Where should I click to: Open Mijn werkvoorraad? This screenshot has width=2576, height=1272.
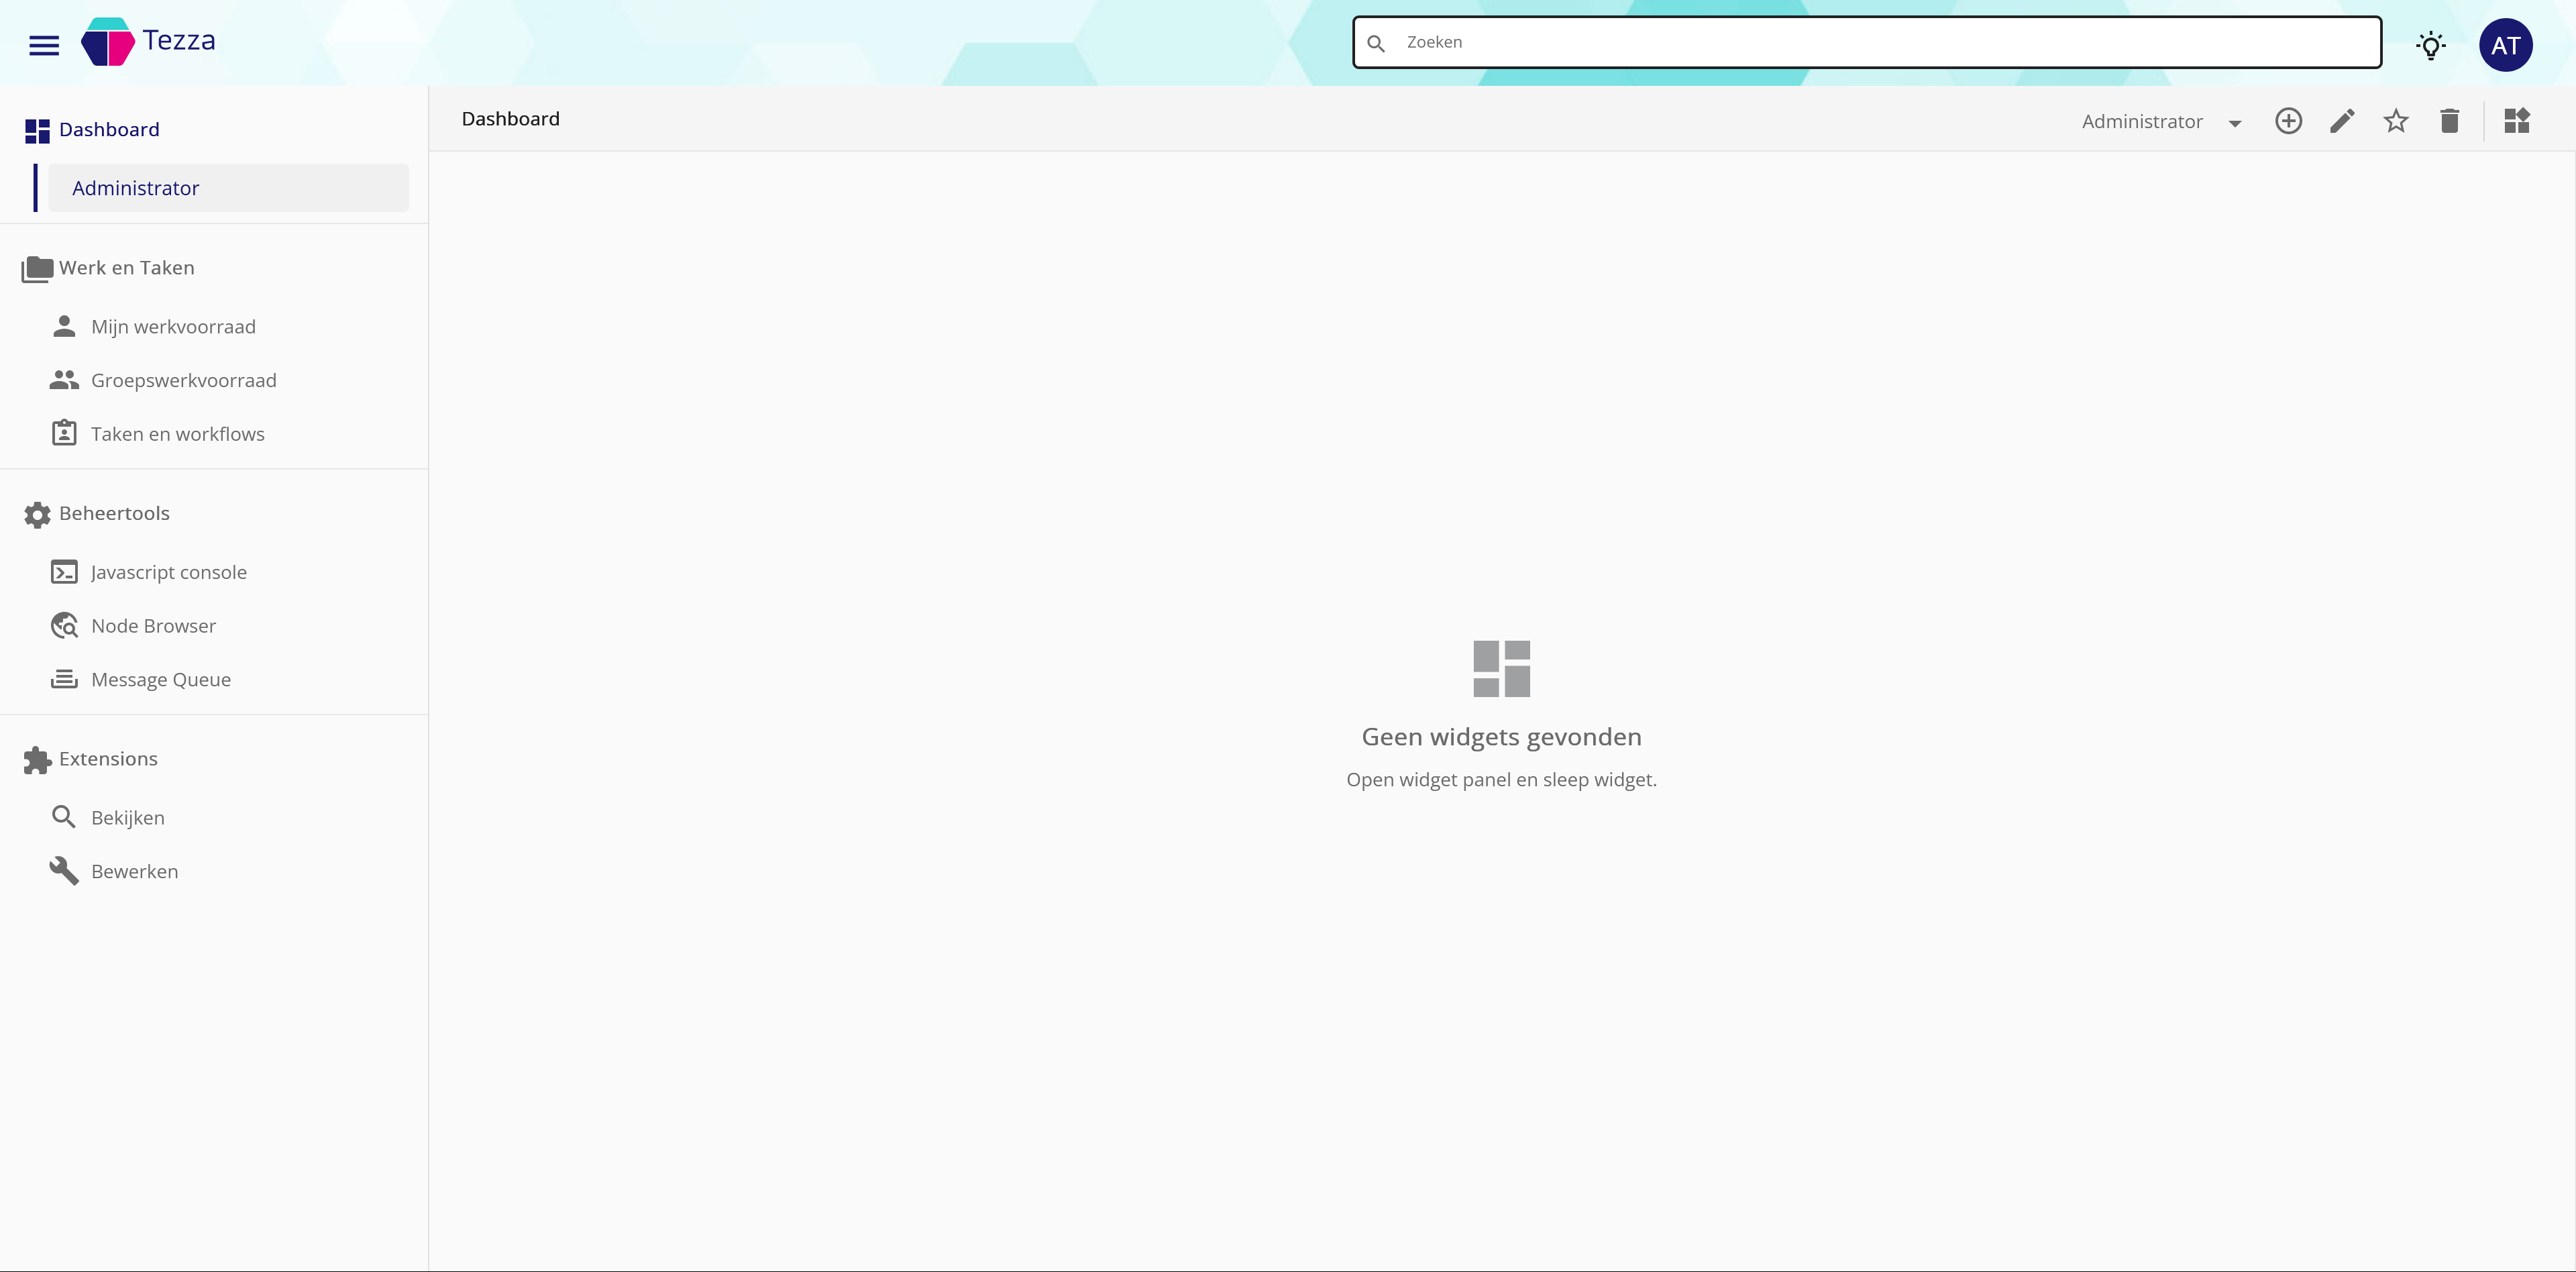click(173, 327)
